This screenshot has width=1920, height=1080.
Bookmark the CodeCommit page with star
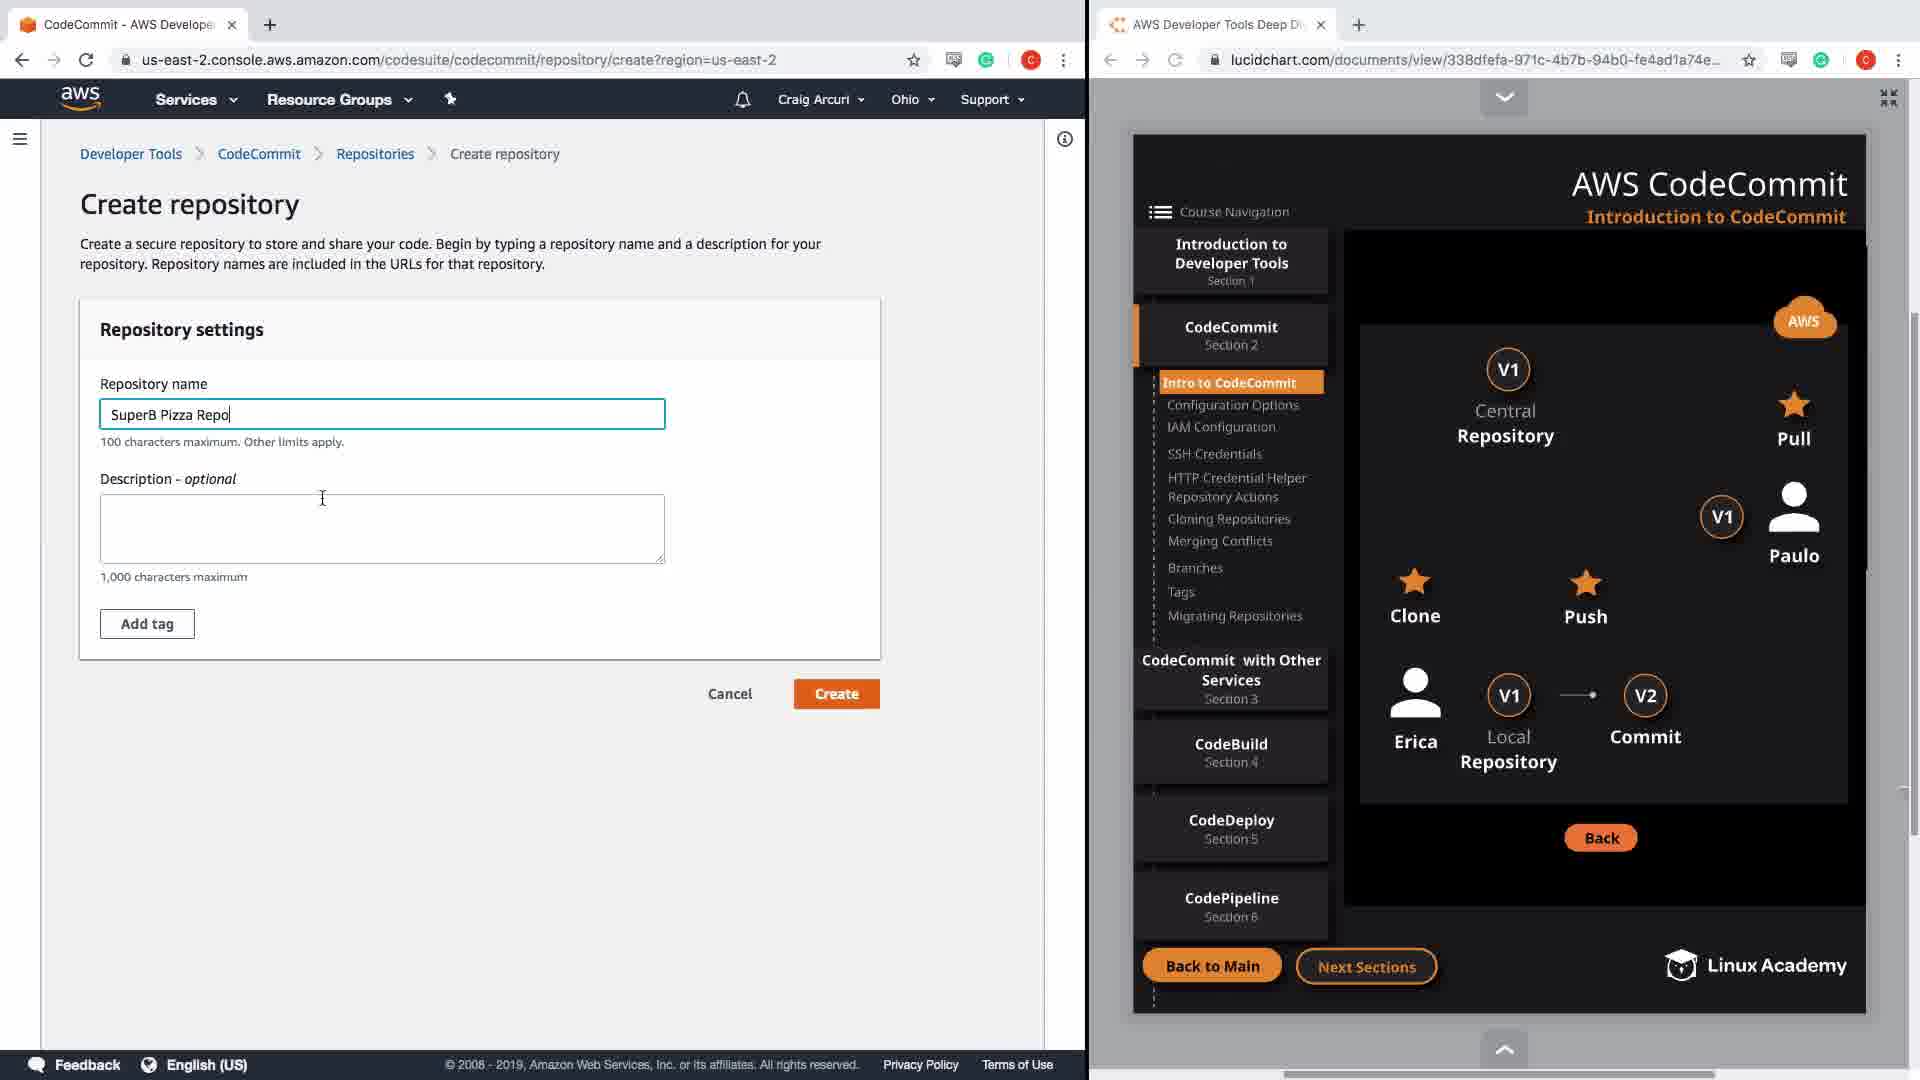coord(913,60)
